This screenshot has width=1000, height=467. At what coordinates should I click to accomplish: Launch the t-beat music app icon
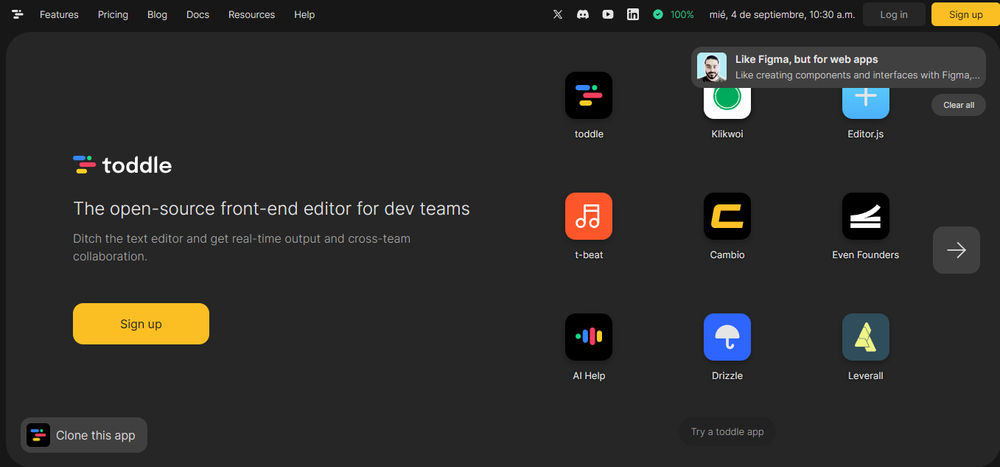(589, 216)
